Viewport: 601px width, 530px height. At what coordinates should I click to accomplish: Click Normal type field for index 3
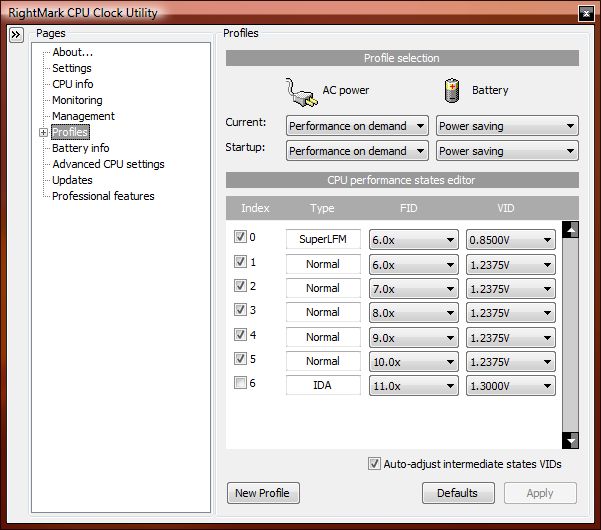click(x=323, y=312)
